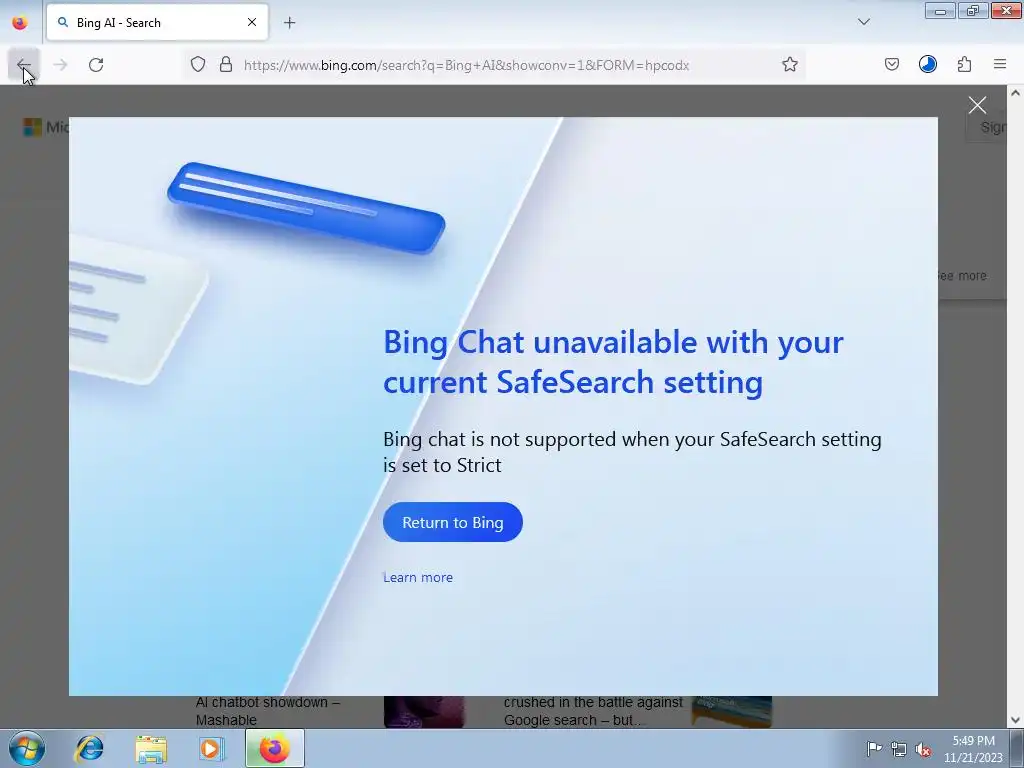Select the Bing AI - Search tab
Viewport: 1024px width, 768px height.
[x=157, y=22]
